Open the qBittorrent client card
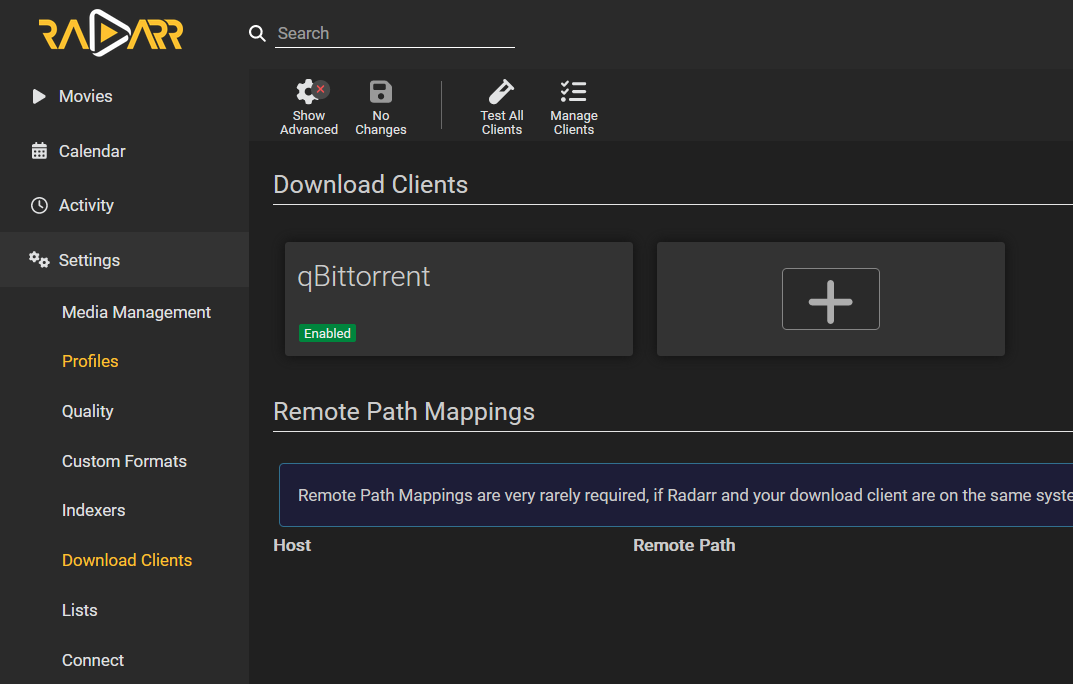Screen dimensions: 1073x684 pos(458,298)
